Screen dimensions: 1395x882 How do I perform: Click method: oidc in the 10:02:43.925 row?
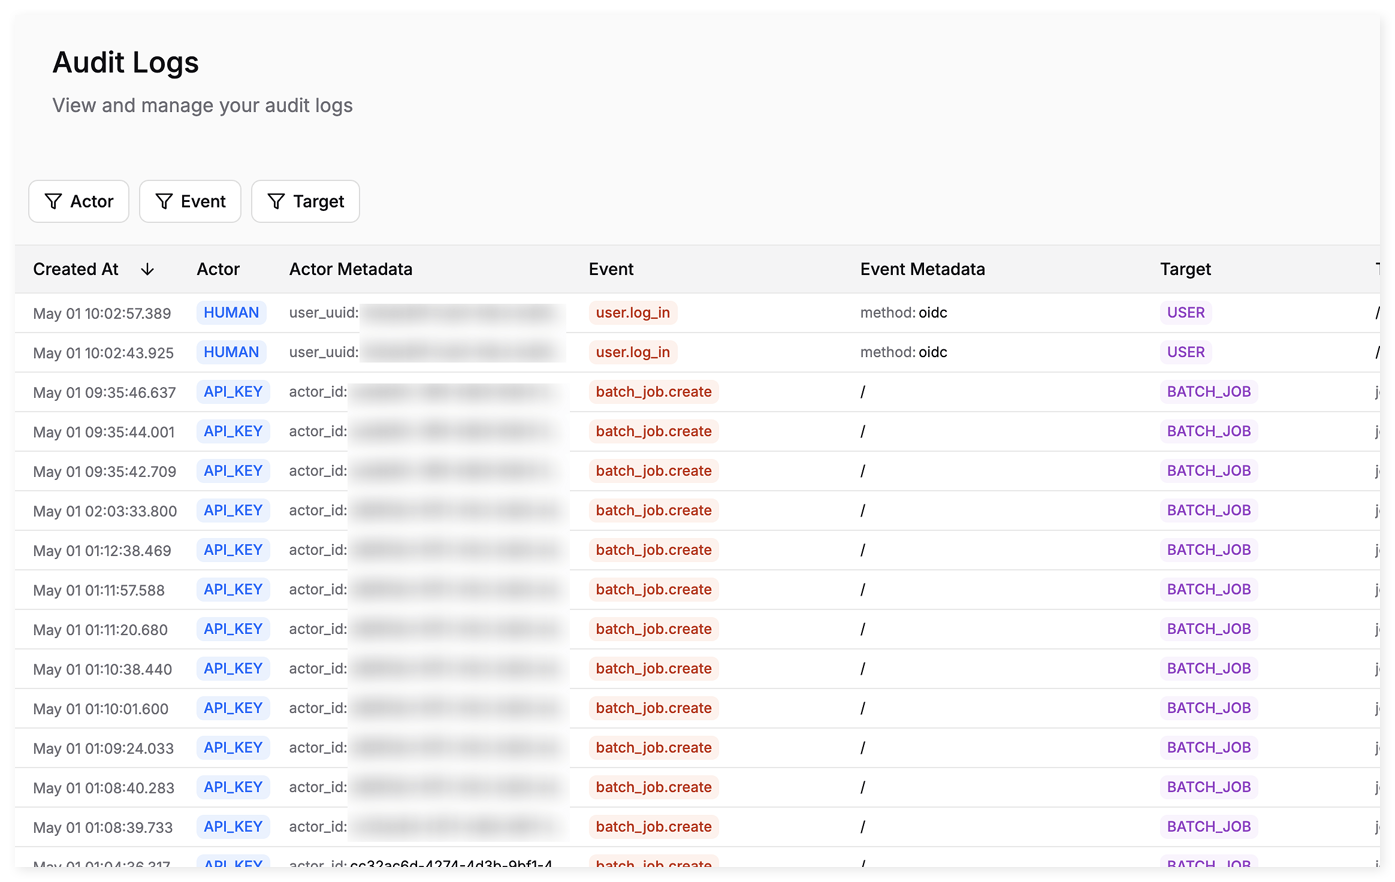[904, 352]
